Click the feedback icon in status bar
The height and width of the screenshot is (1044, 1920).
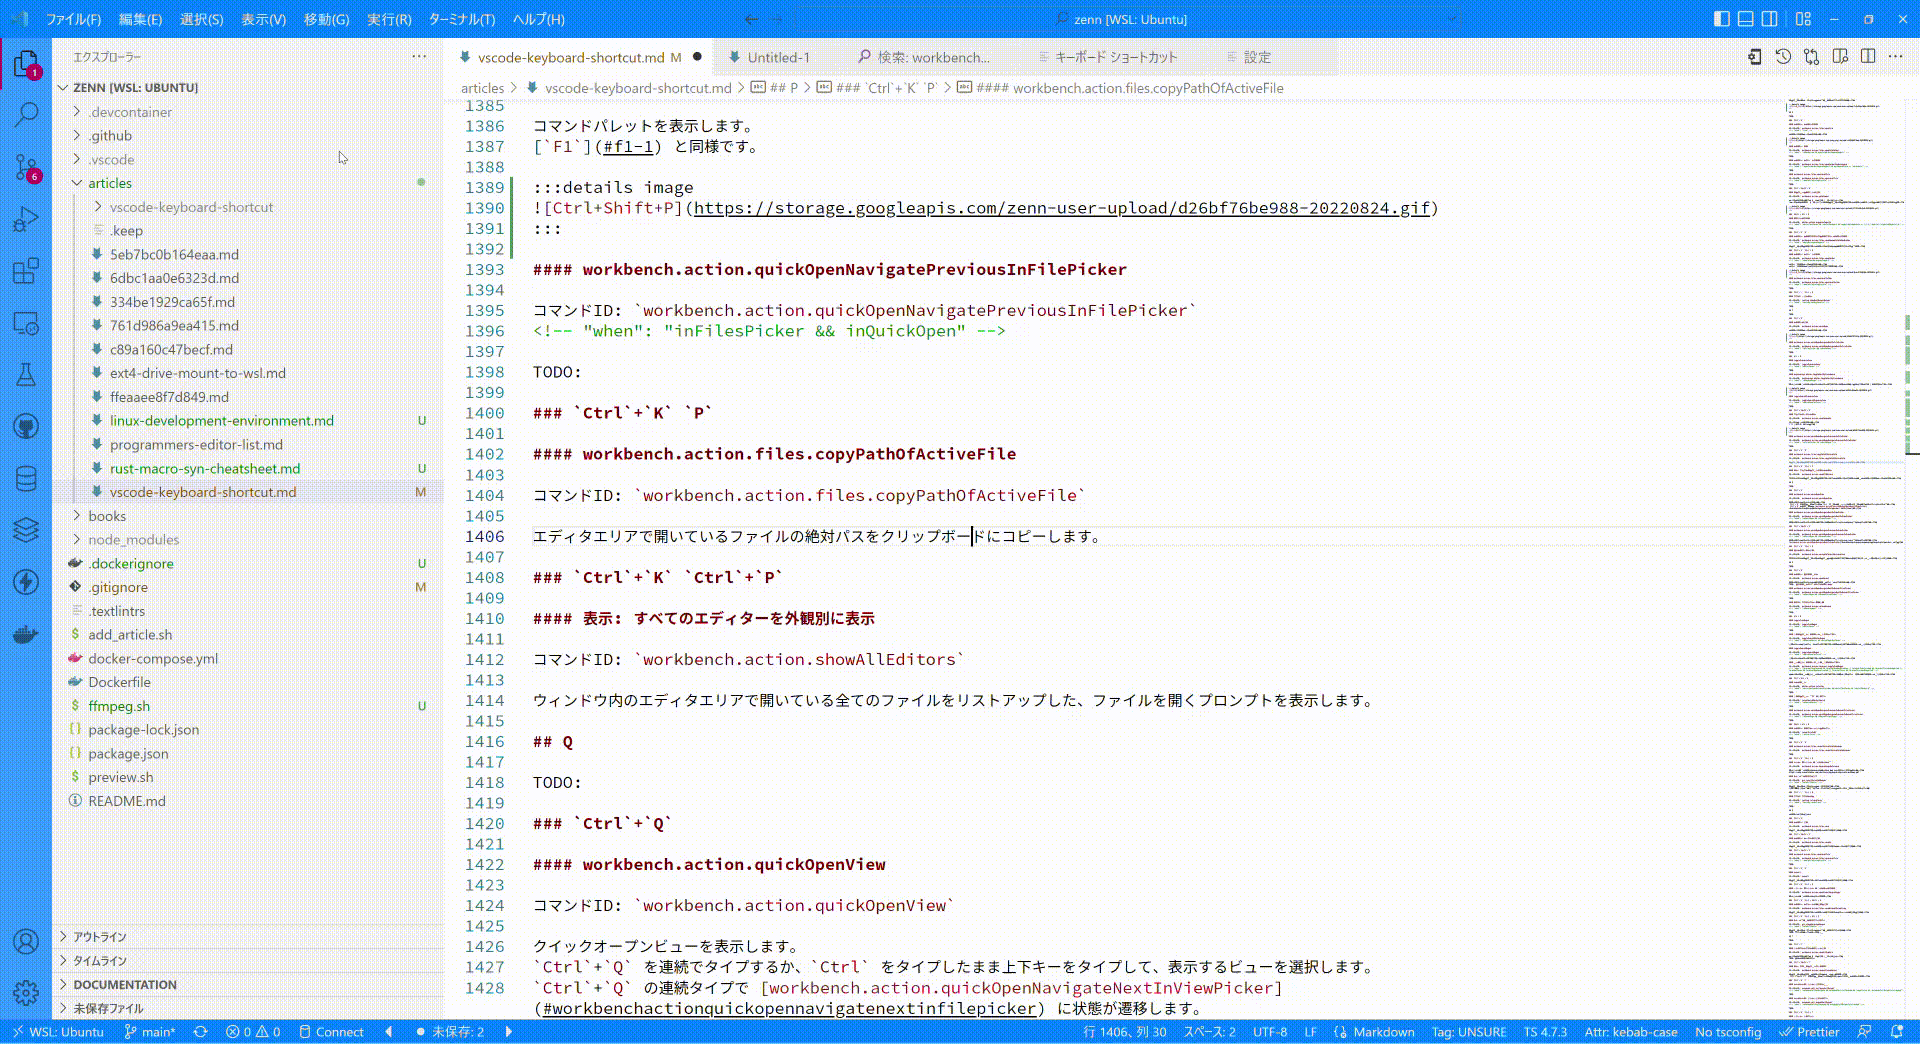pos(1864,1032)
